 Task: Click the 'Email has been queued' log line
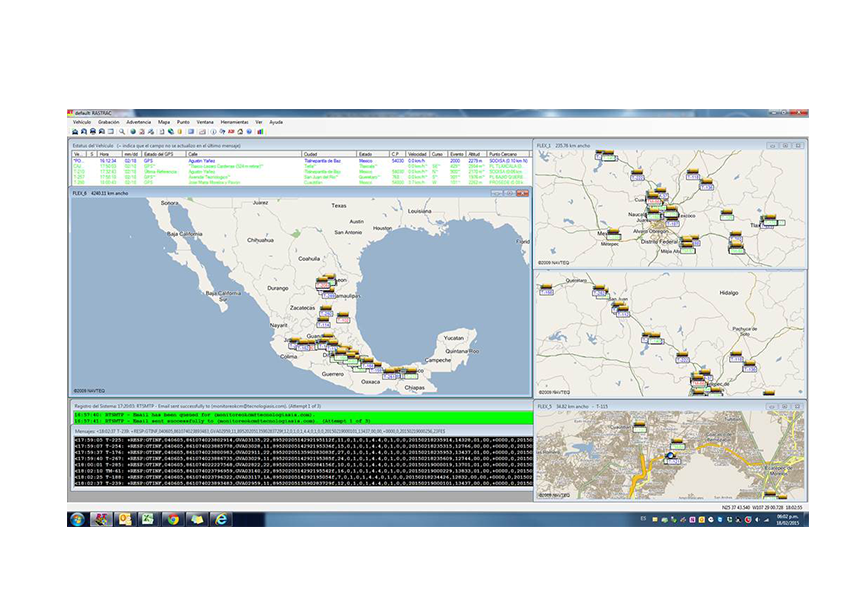tap(302, 415)
